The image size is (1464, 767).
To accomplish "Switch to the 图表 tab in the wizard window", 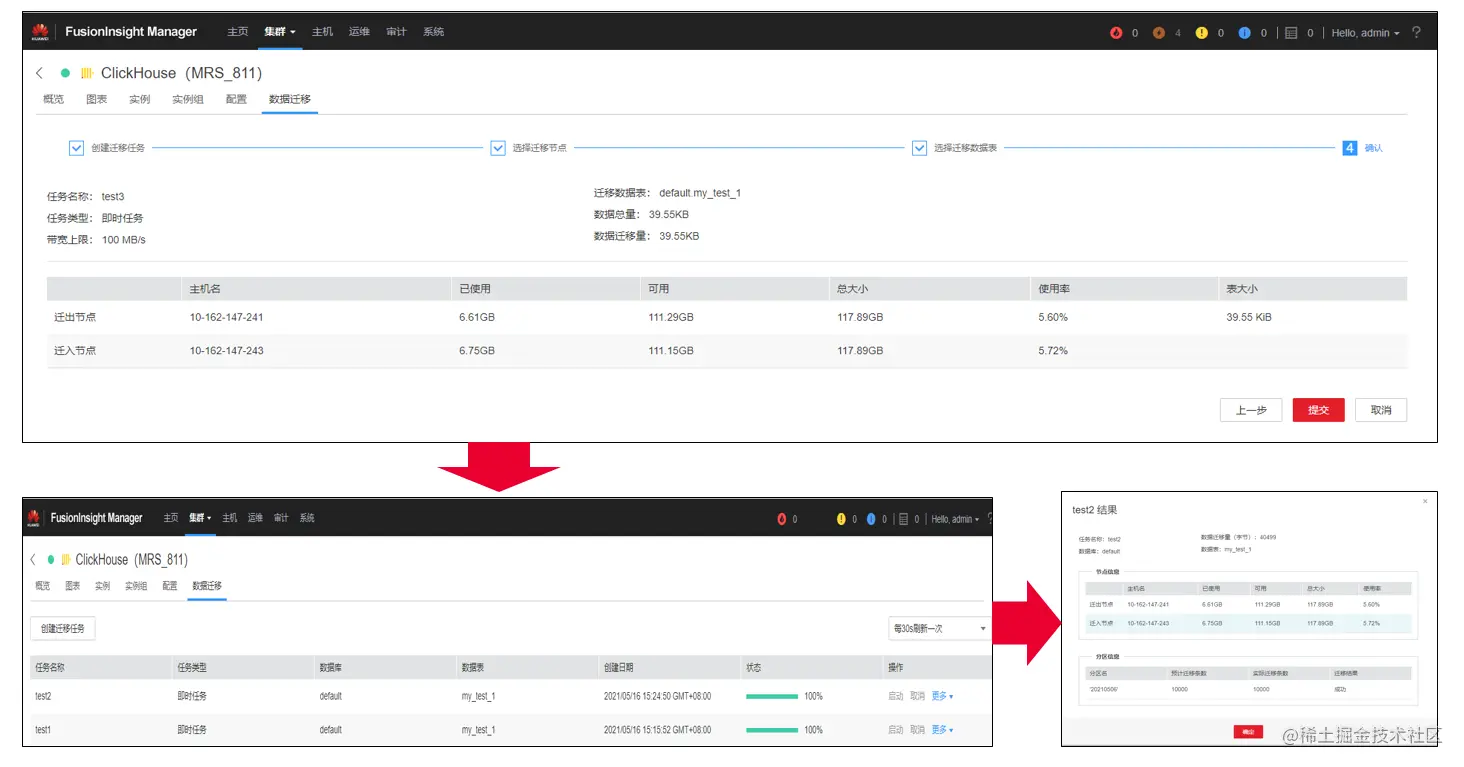I will coord(96,99).
